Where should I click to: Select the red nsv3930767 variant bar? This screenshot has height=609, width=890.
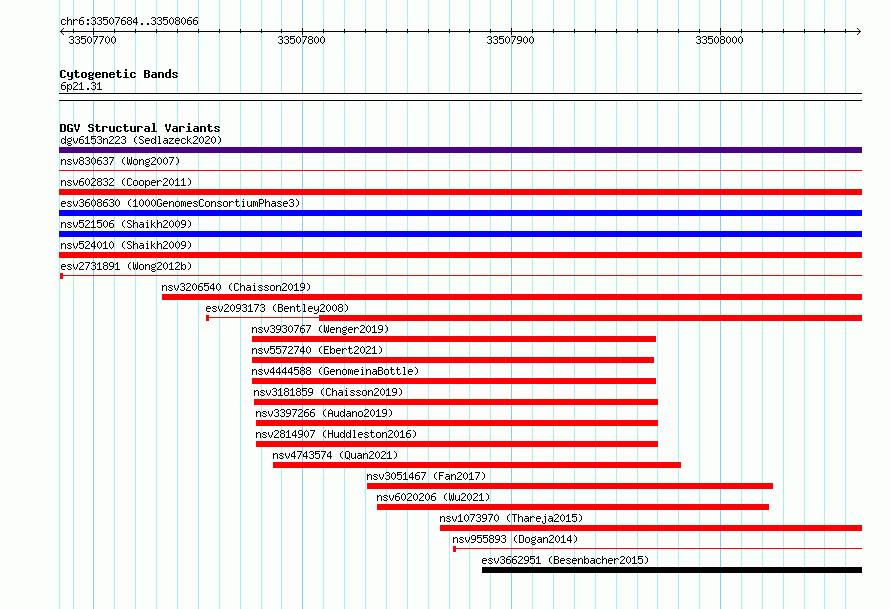[454, 339]
